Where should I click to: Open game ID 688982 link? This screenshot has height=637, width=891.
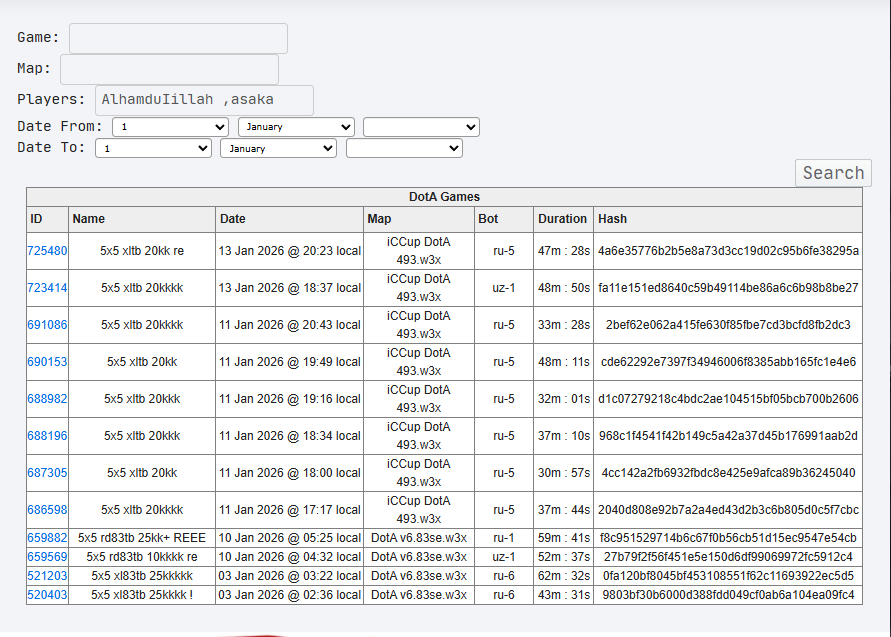point(47,398)
